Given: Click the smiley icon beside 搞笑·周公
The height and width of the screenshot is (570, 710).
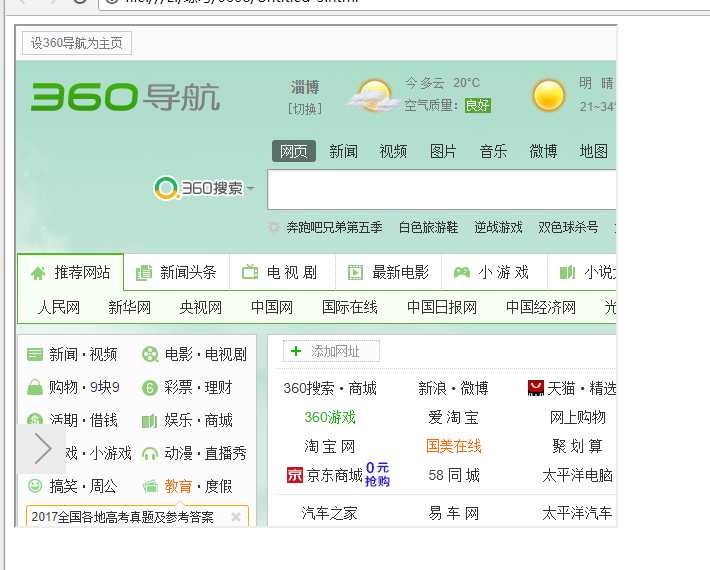Looking at the screenshot, I should (x=35, y=486).
